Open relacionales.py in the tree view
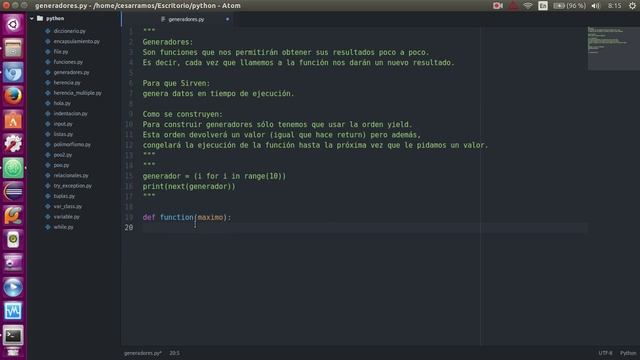 click(71, 176)
